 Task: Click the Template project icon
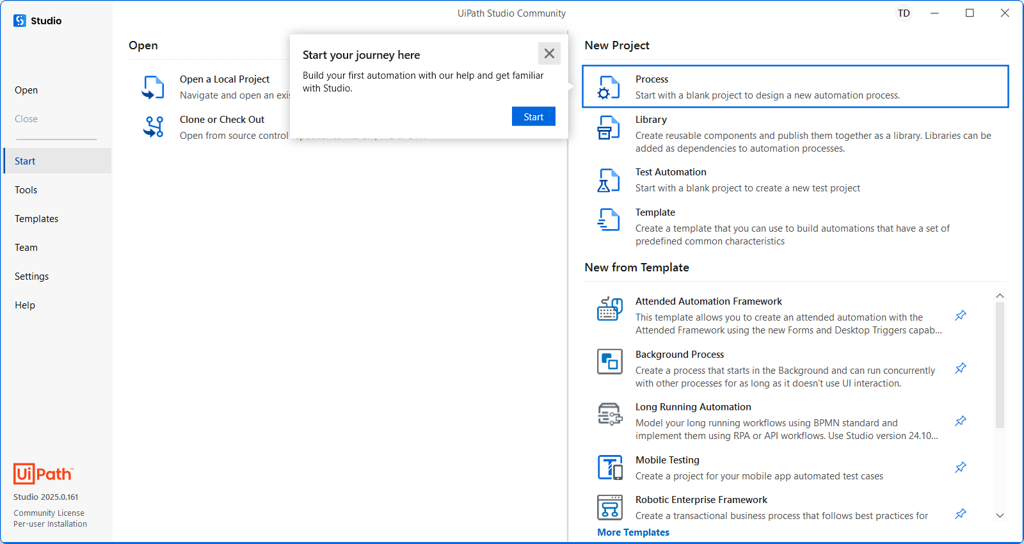click(x=609, y=220)
